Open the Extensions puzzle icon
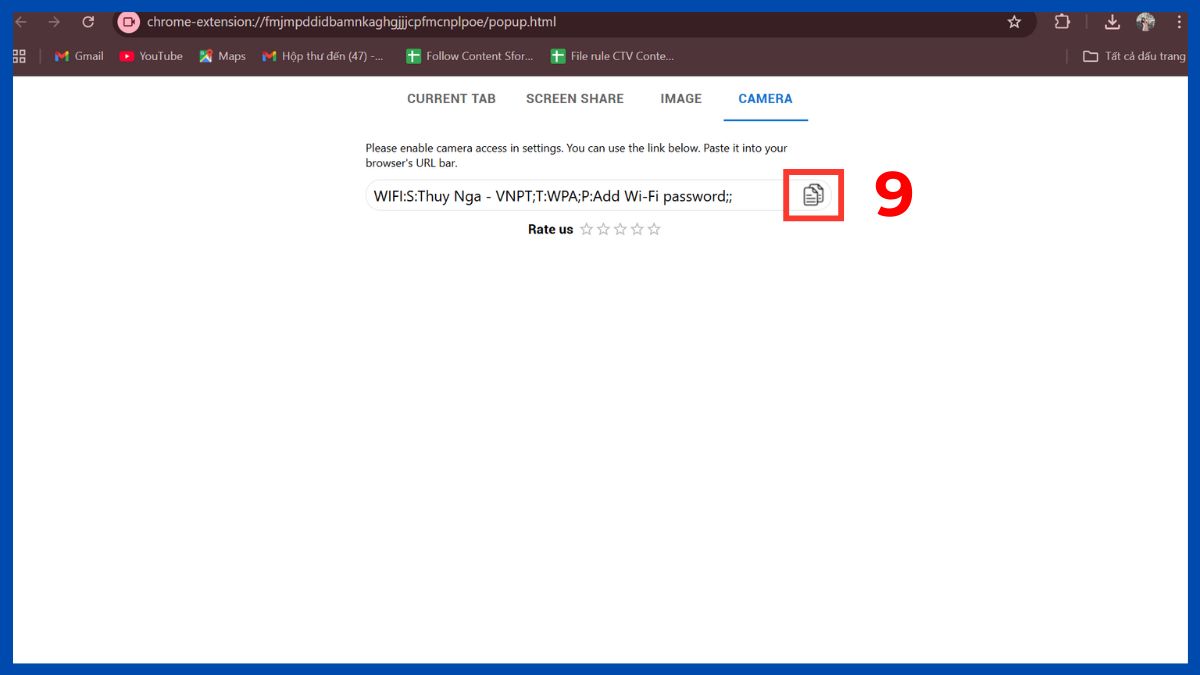Image resolution: width=1200 pixels, height=675 pixels. point(1062,22)
